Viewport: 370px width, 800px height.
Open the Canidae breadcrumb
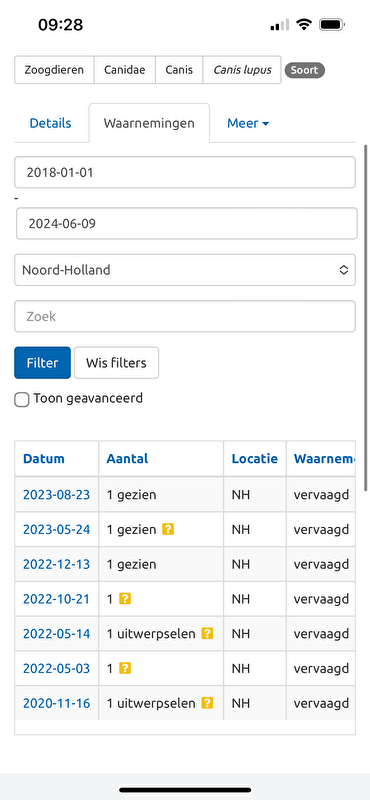pos(125,70)
